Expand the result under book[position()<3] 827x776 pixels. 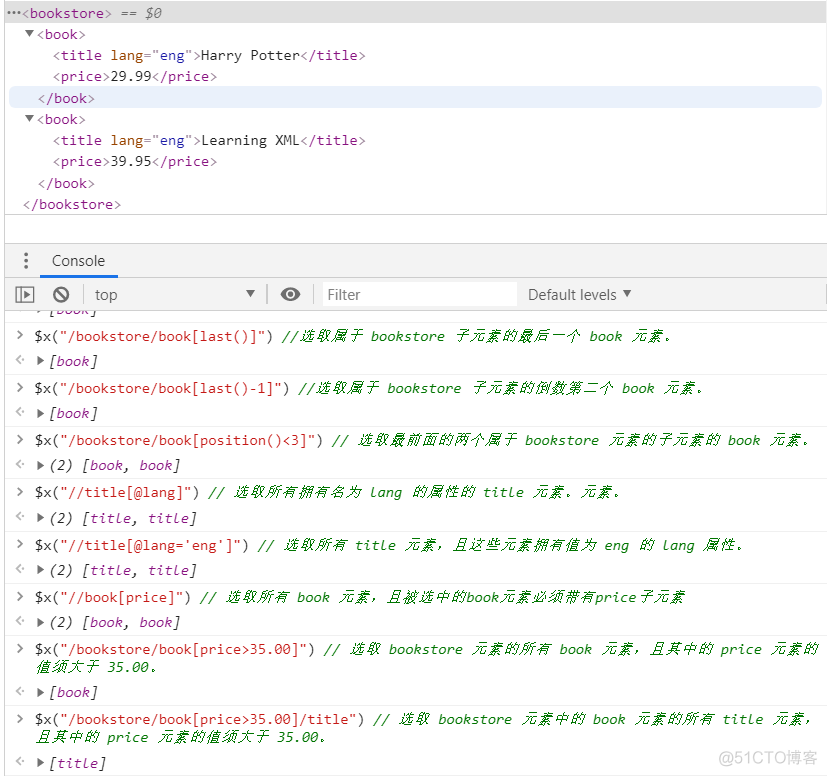click(40, 465)
